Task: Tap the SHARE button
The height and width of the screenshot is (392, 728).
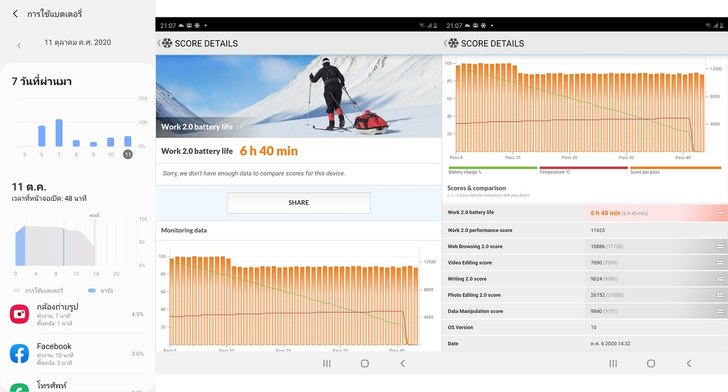Action: point(299,203)
